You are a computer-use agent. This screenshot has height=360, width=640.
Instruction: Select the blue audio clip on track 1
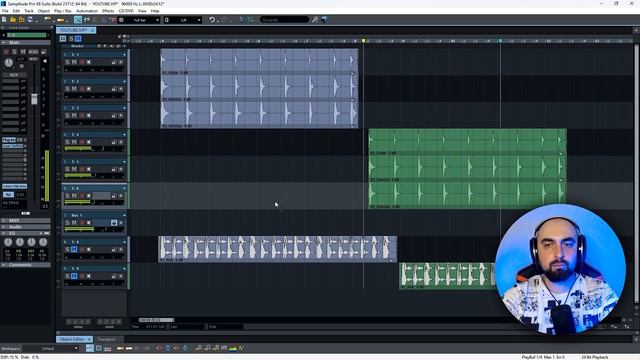pyautogui.click(x=259, y=62)
